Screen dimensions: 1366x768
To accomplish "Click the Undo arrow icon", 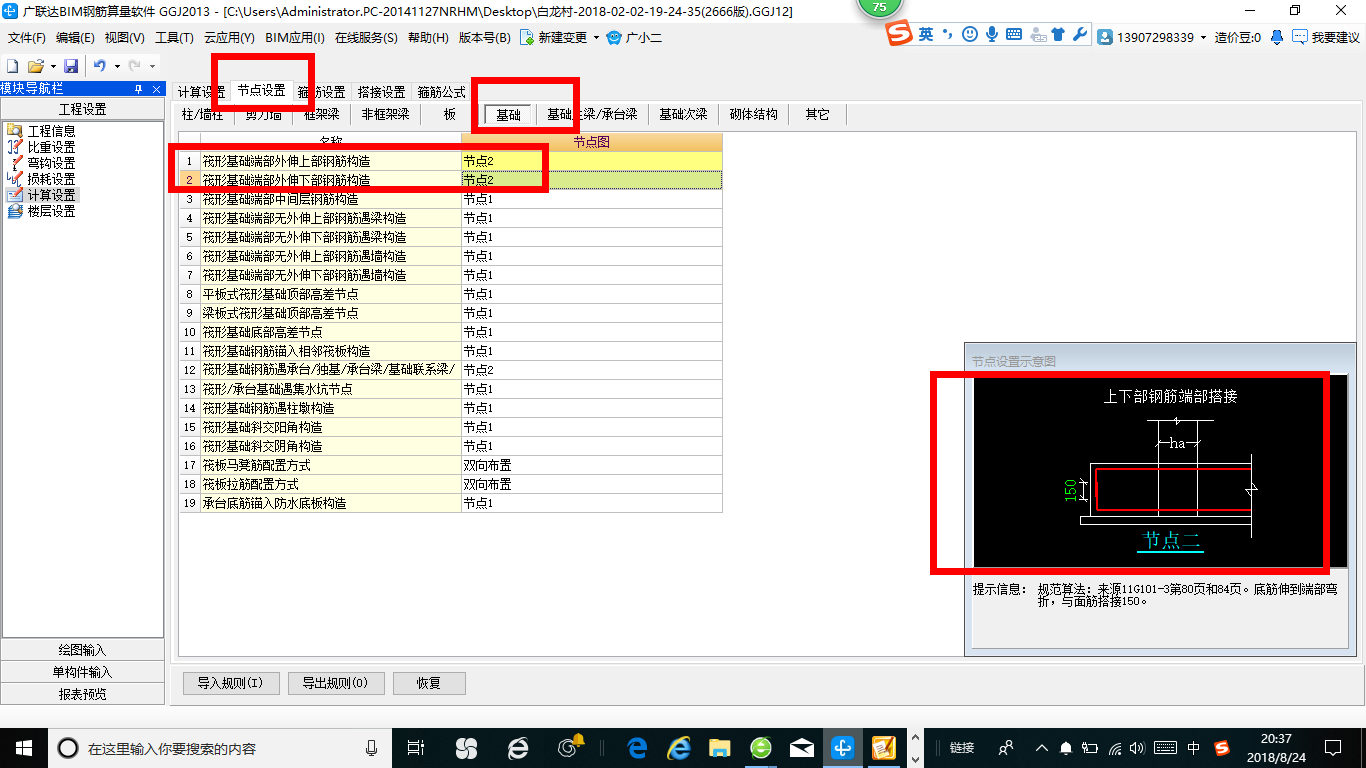I will (x=100, y=65).
